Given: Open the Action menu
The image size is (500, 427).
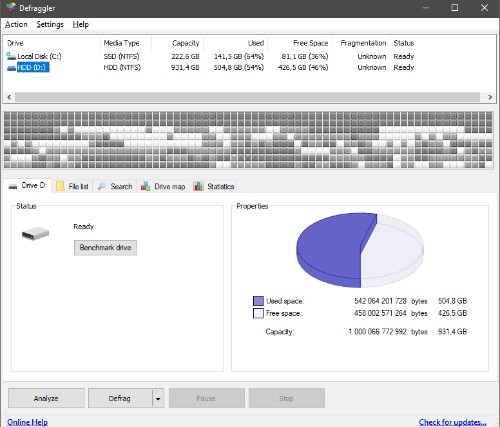Looking at the screenshot, I should (x=16, y=25).
